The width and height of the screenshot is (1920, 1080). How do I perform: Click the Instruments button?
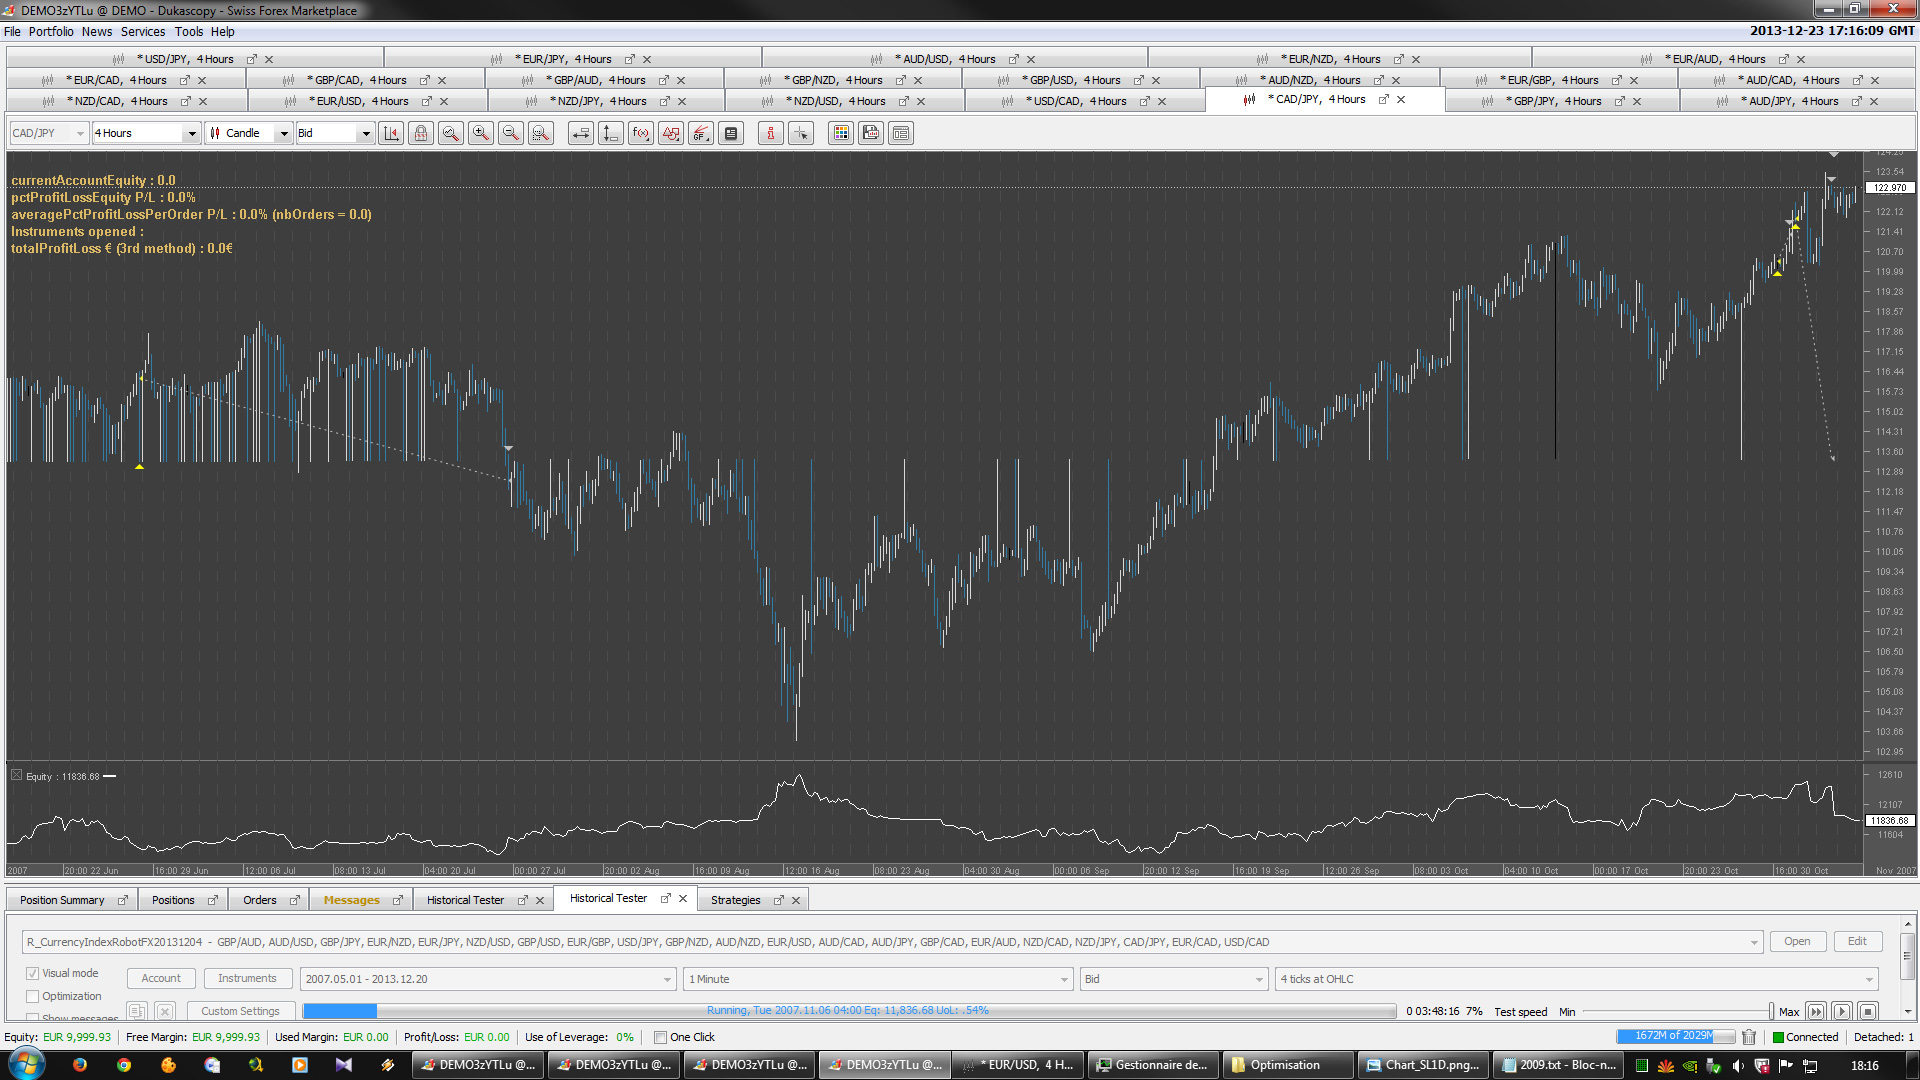[247, 978]
